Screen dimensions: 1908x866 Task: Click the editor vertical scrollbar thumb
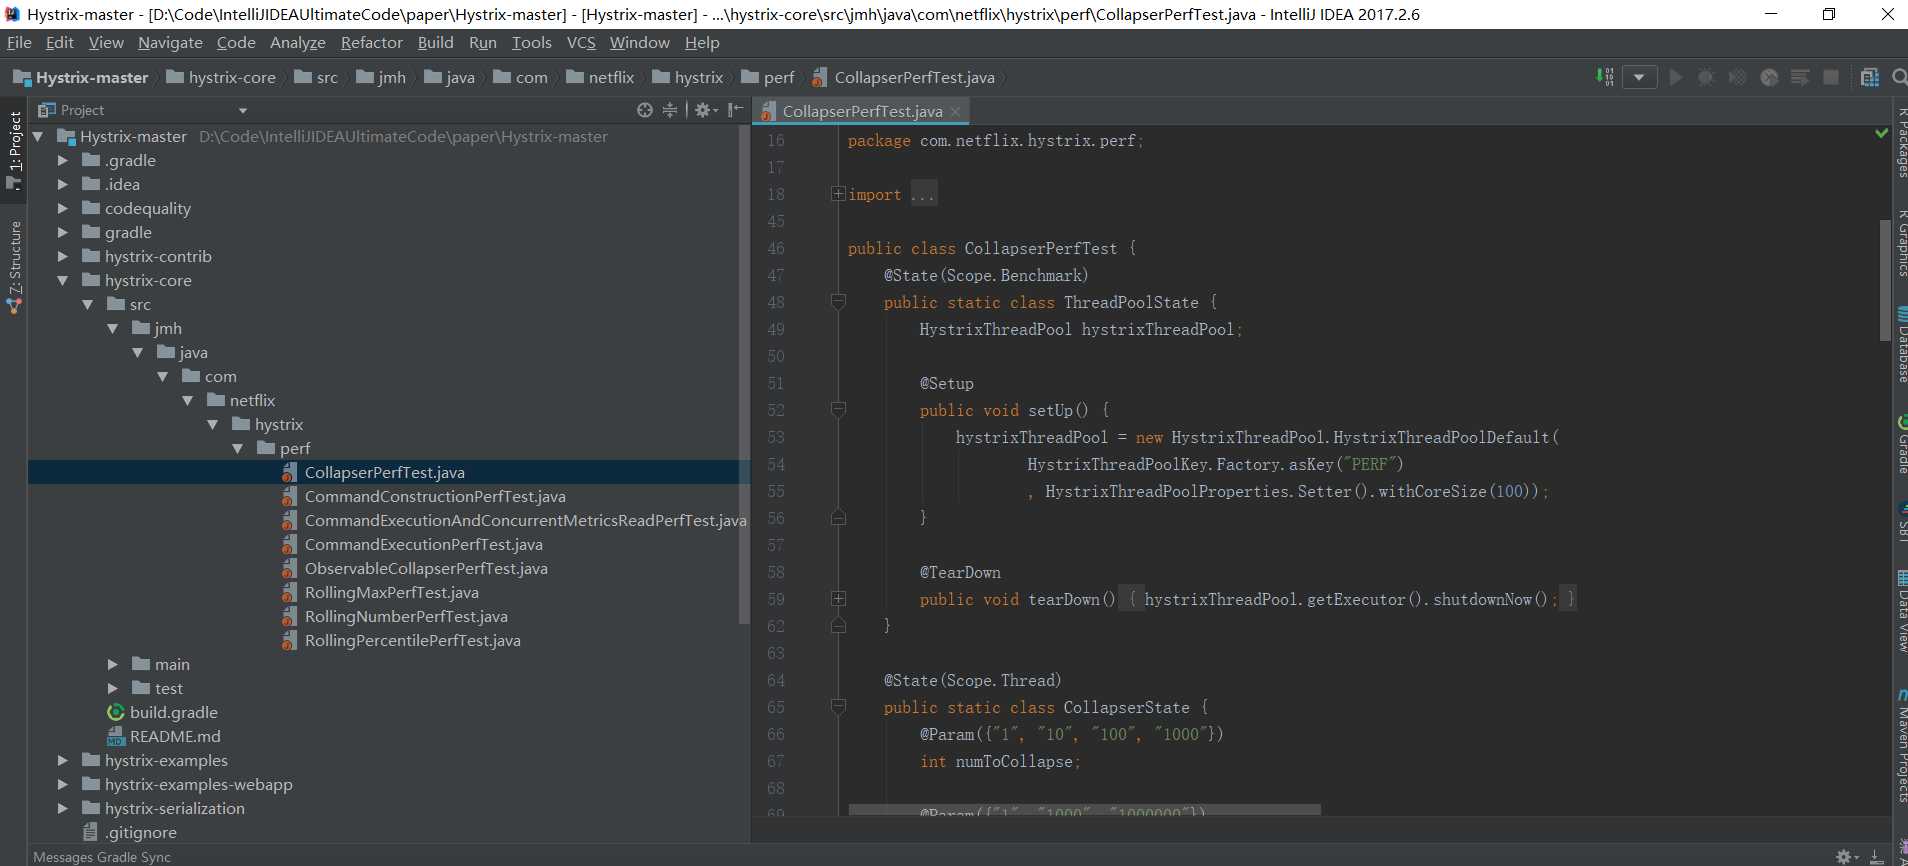(1885, 280)
